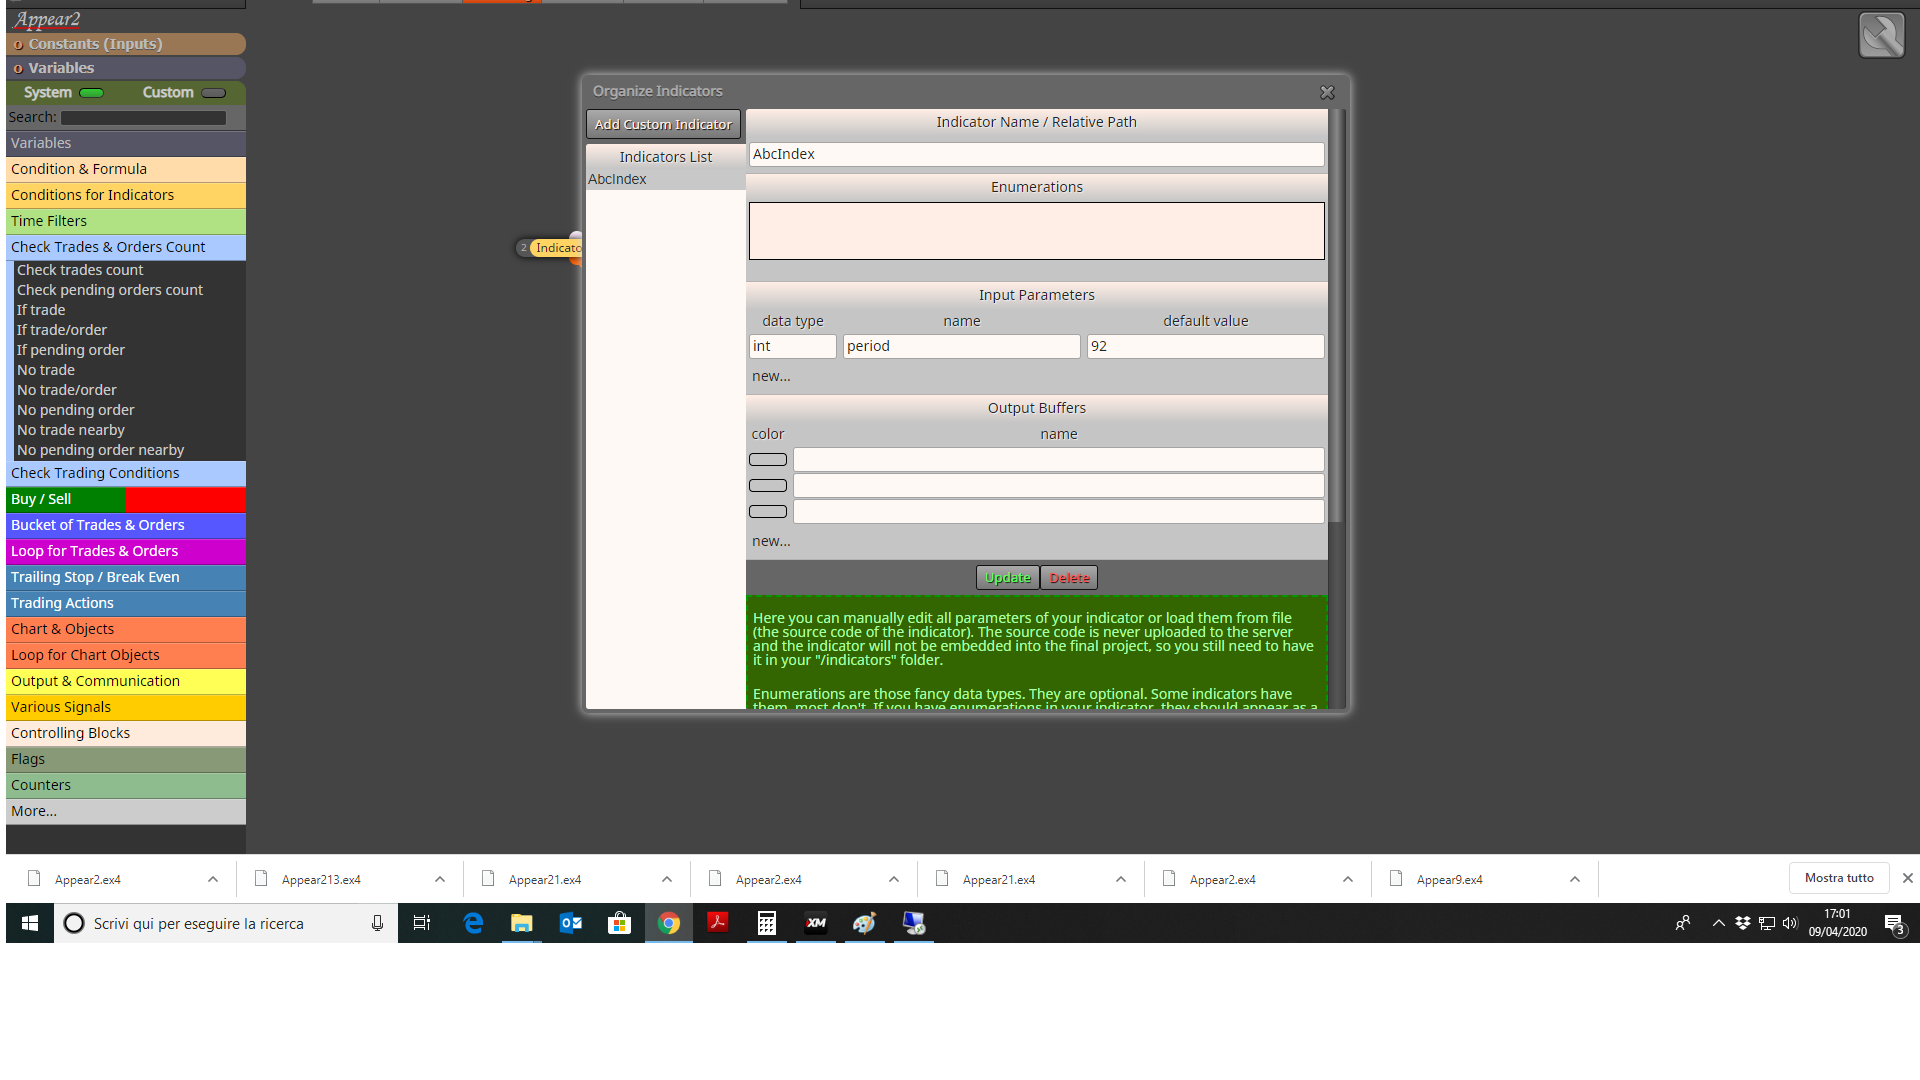
Task: Select the If trade block
Action: click(41, 310)
